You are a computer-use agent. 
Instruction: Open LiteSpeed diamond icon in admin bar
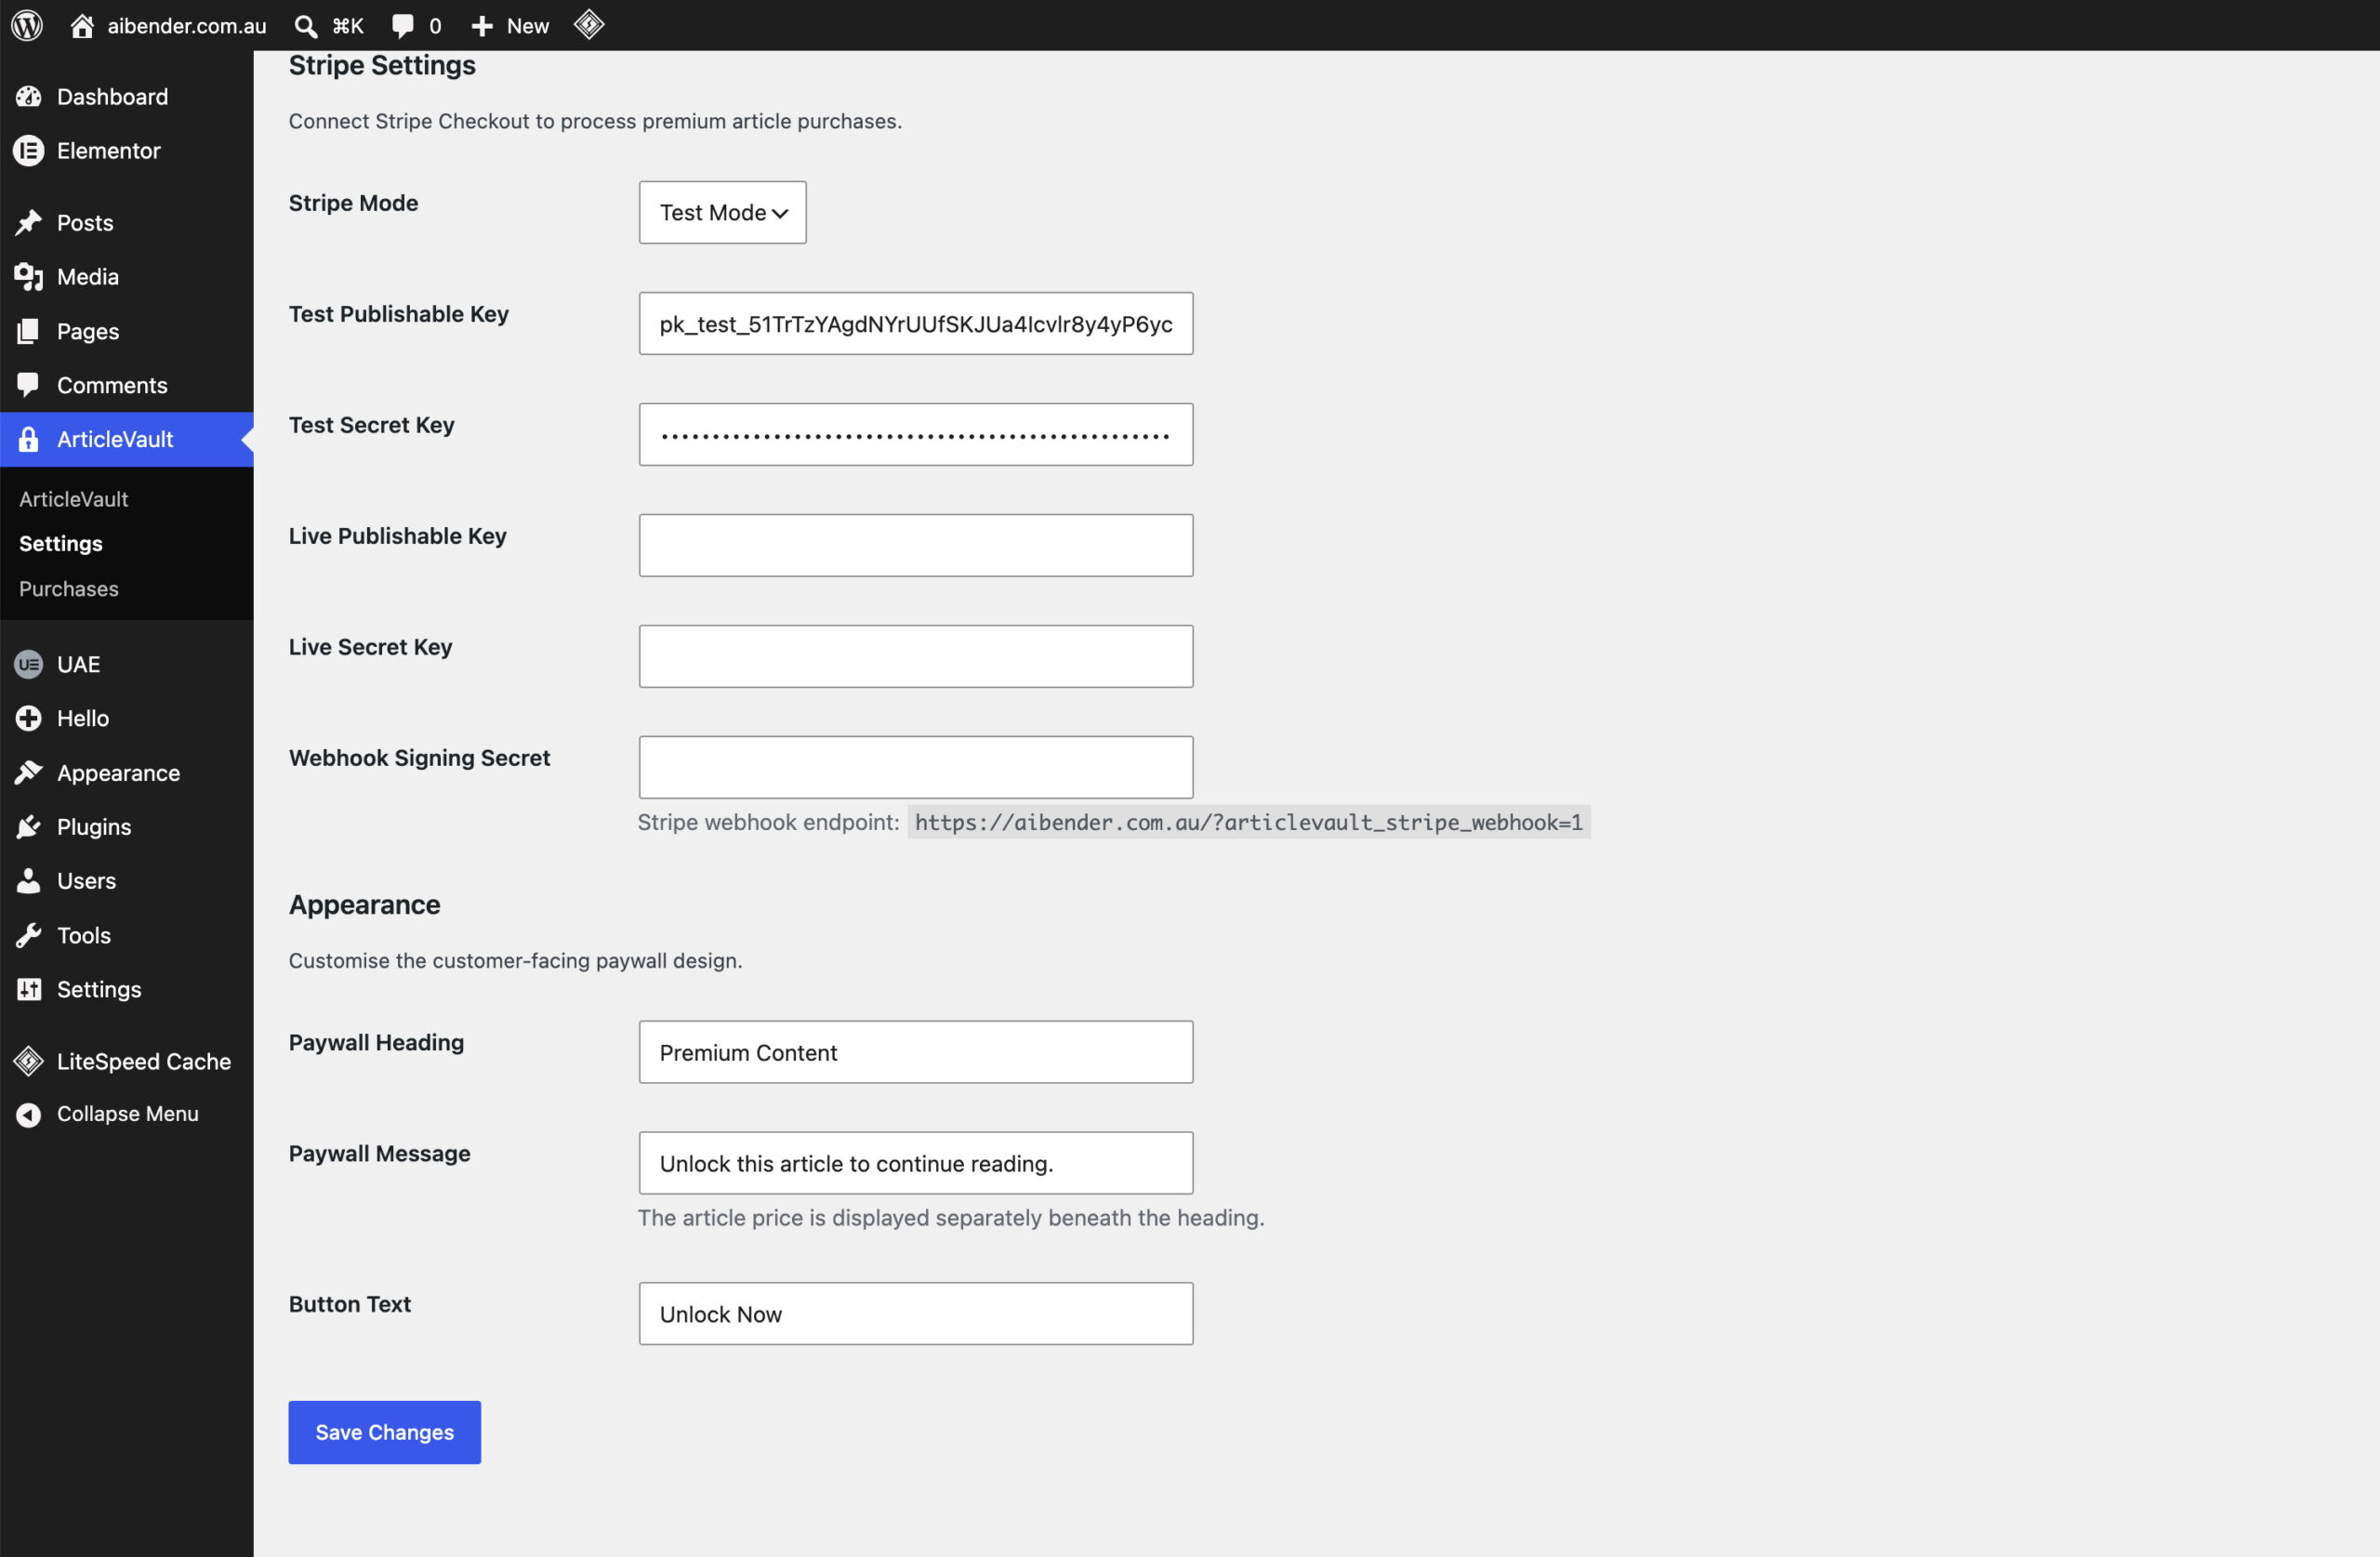tap(589, 24)
